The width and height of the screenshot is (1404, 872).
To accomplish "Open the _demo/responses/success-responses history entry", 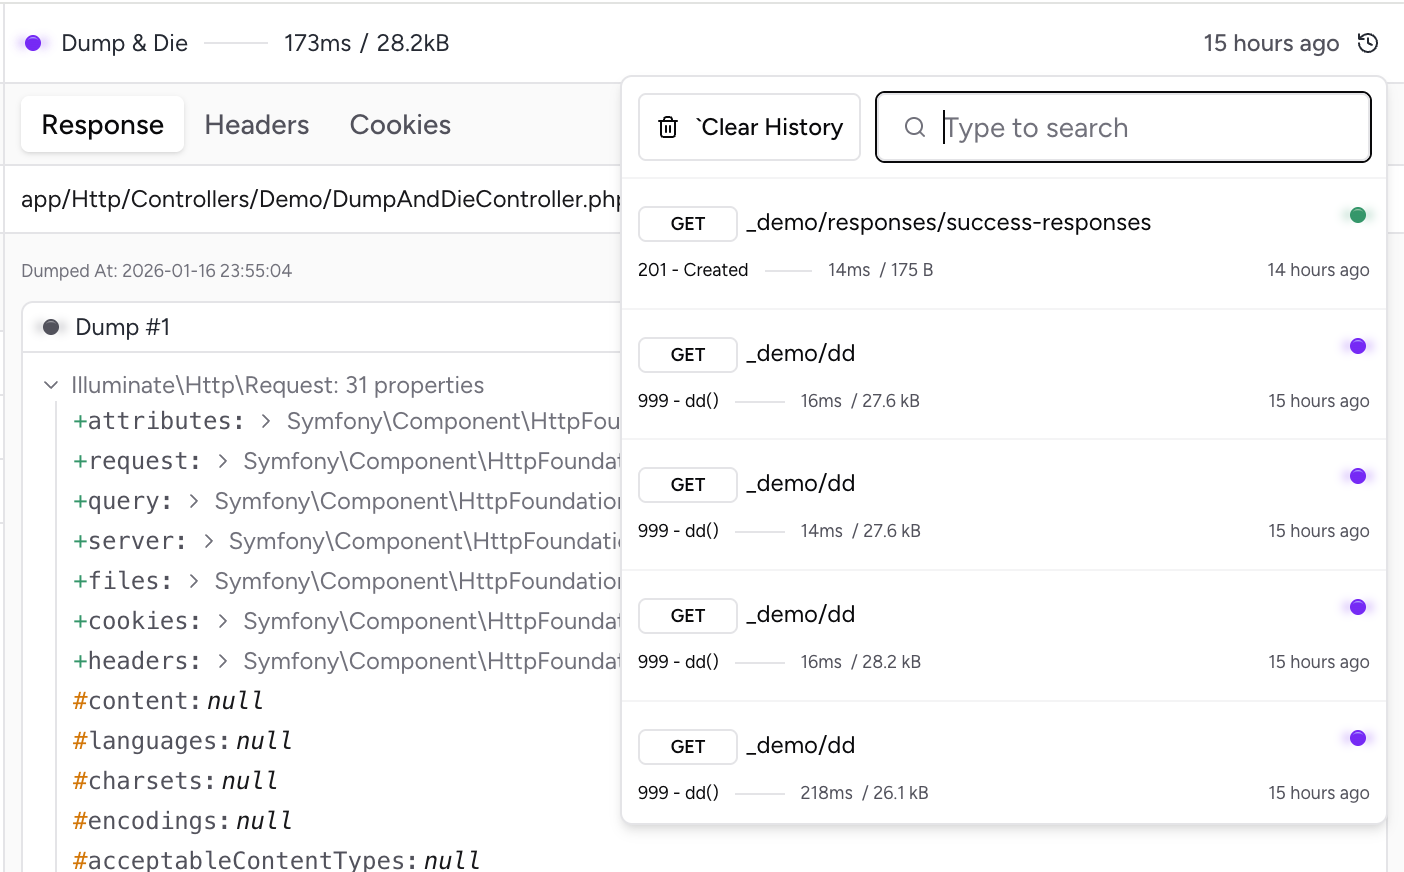I will tap(948, 223).
